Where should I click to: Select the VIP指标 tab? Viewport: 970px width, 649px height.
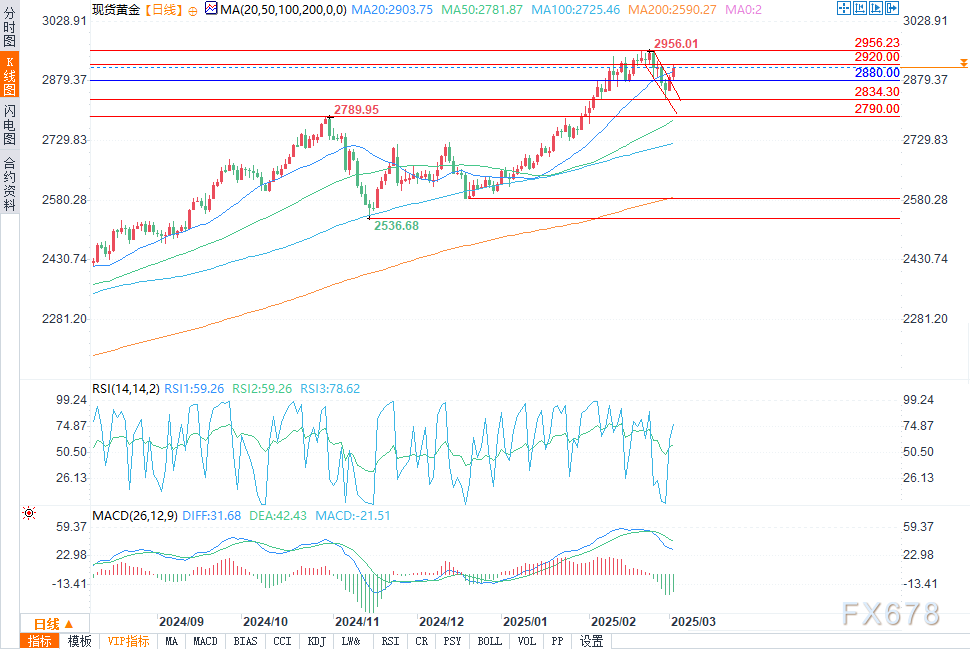tap(129, 641)
